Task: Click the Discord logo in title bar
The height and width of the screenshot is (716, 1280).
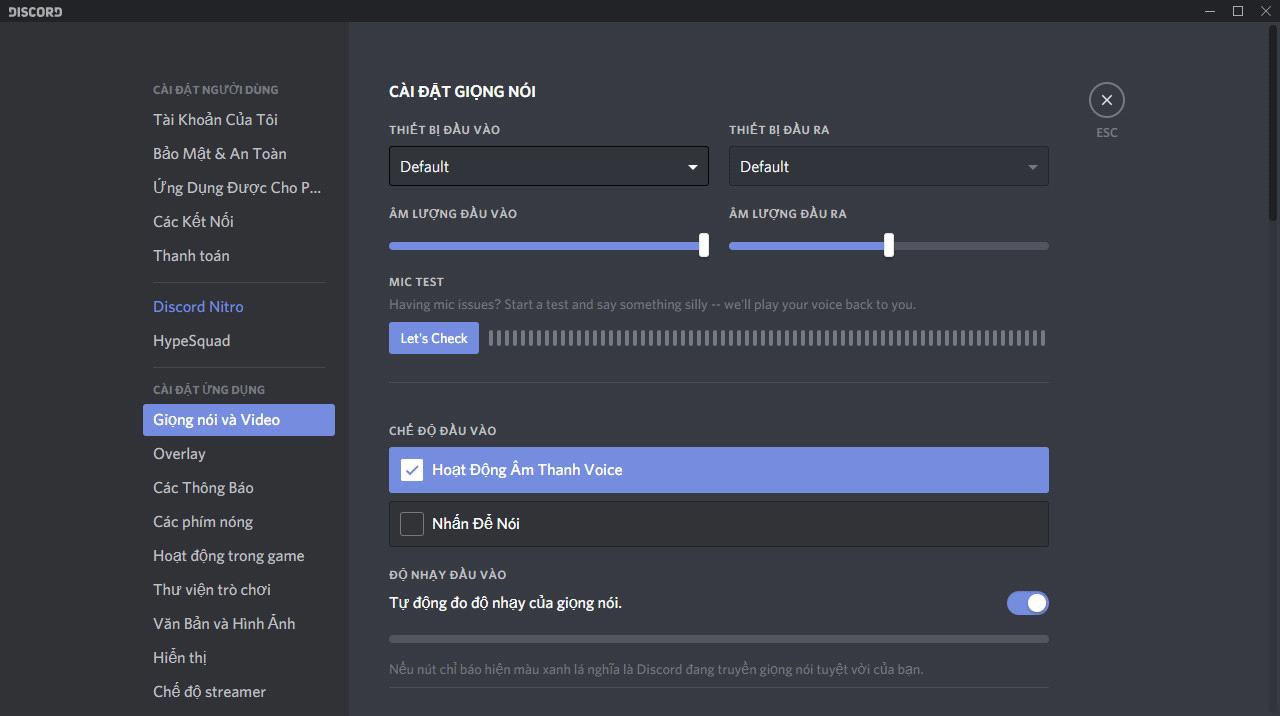Action: [35, 12]
